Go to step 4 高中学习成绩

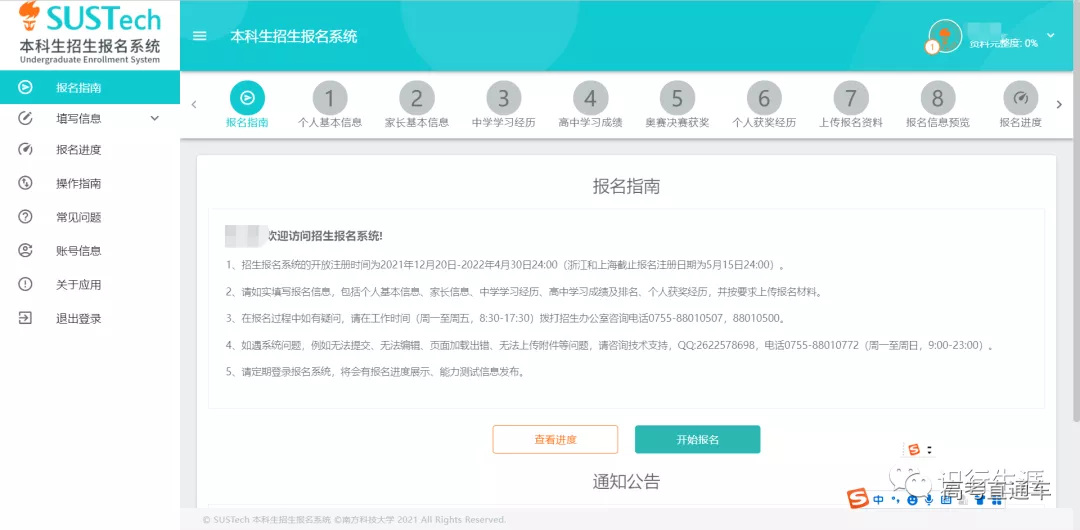[x=590, y=105]
